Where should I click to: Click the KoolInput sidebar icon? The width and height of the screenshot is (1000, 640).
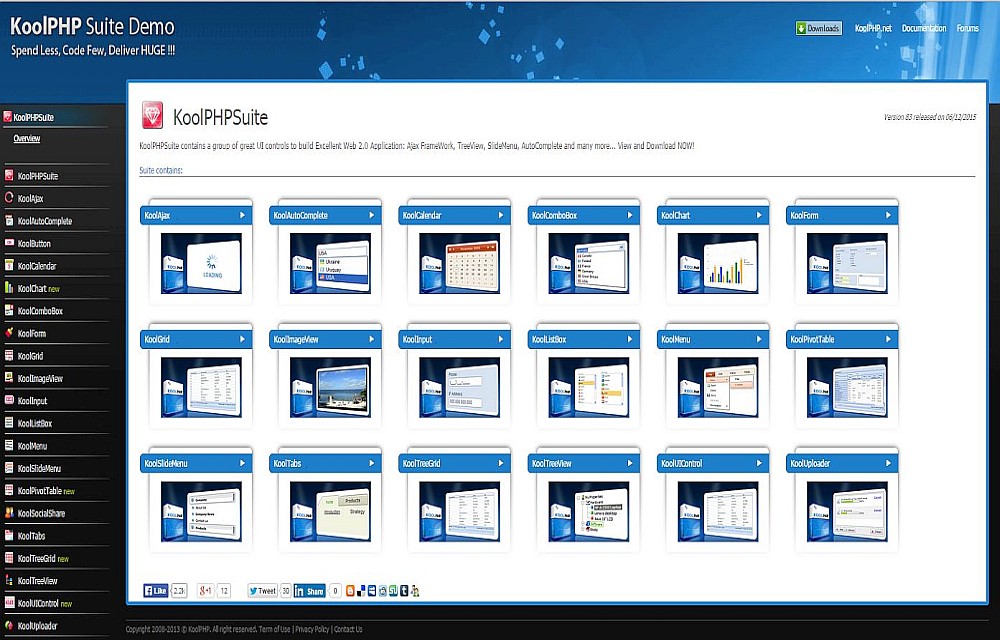(x=9, y=400)
